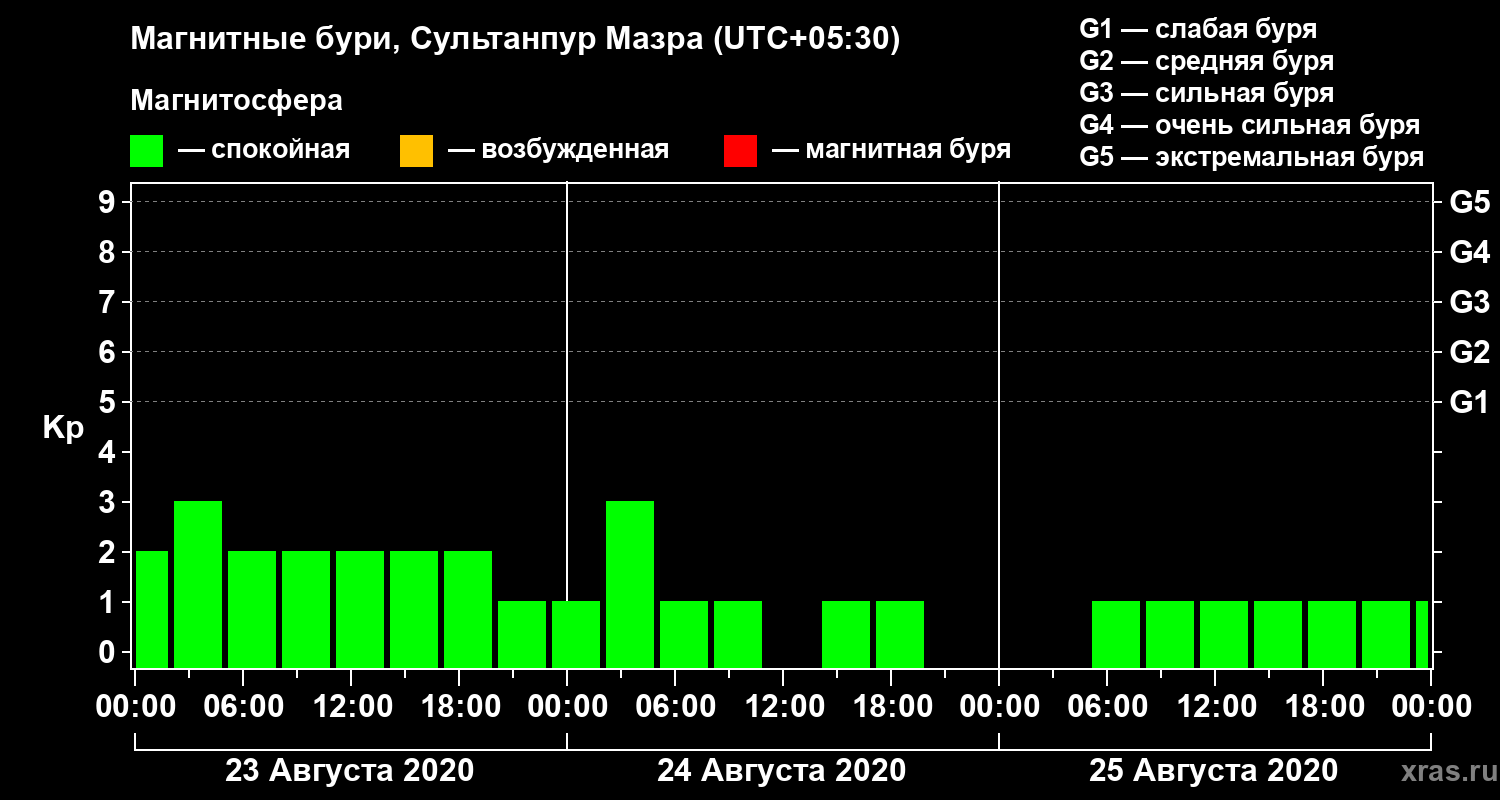Click the 12:00 Kp 1 bar on 25 August
This screenshot has width=1500, height=800.
tap(1224, 634)
